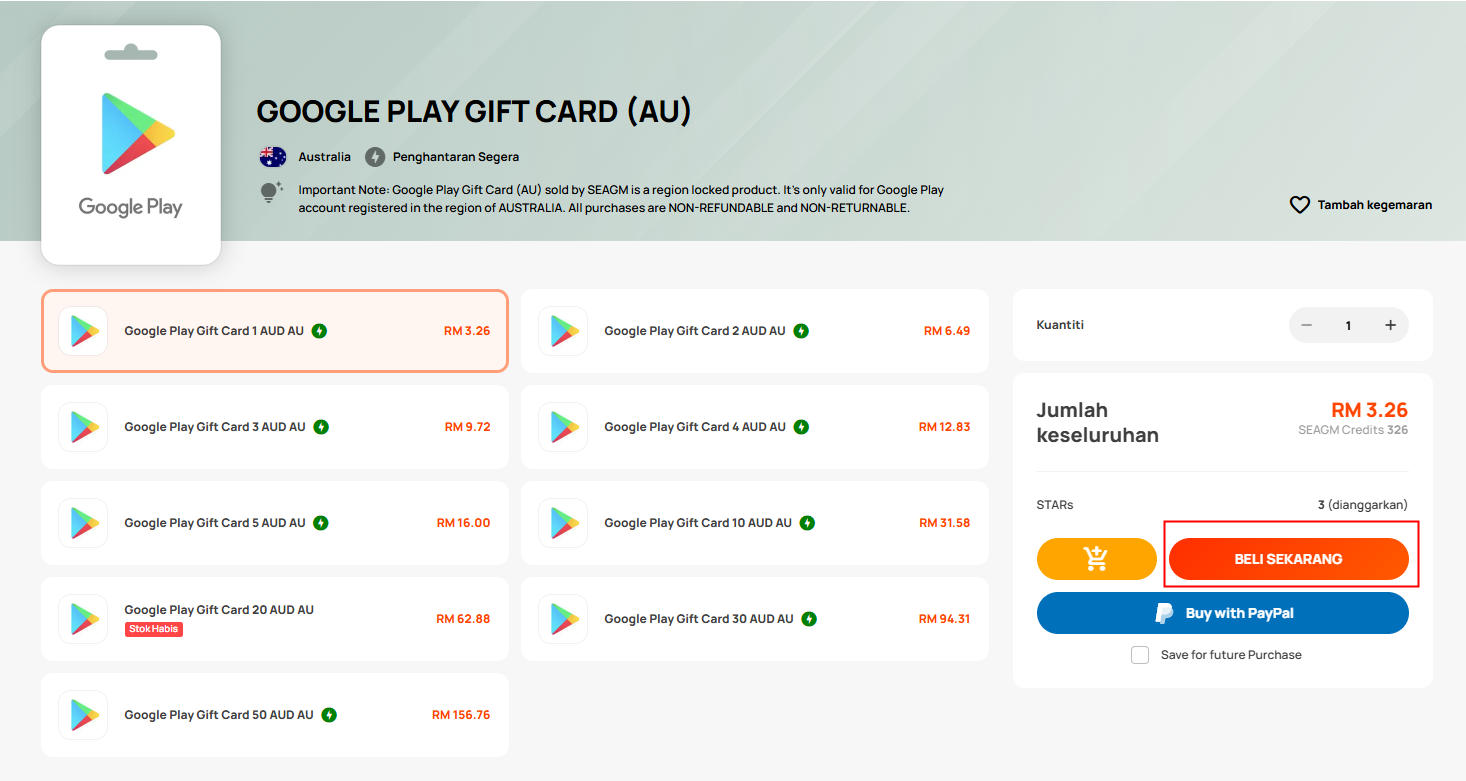Increase quantity with the plus button

(1390, 325)
